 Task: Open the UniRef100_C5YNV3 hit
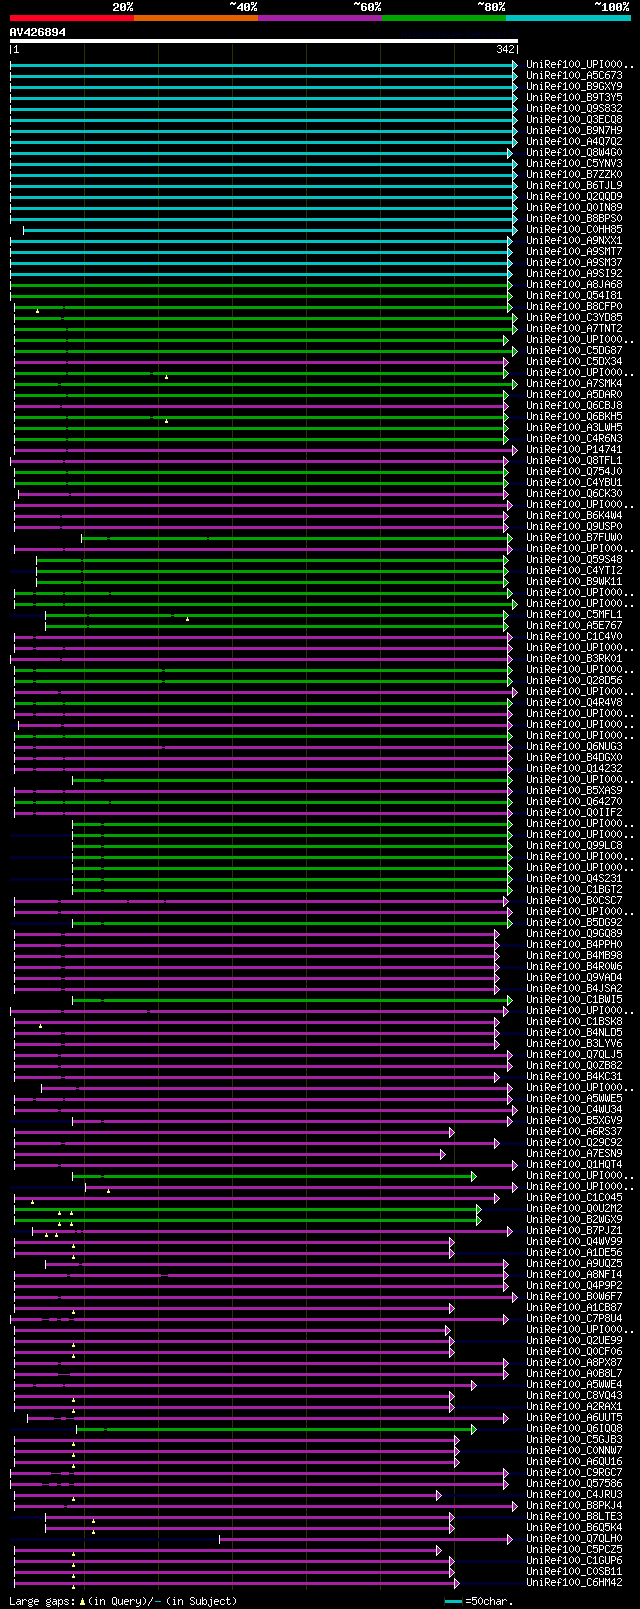click(x=574, y=163)
